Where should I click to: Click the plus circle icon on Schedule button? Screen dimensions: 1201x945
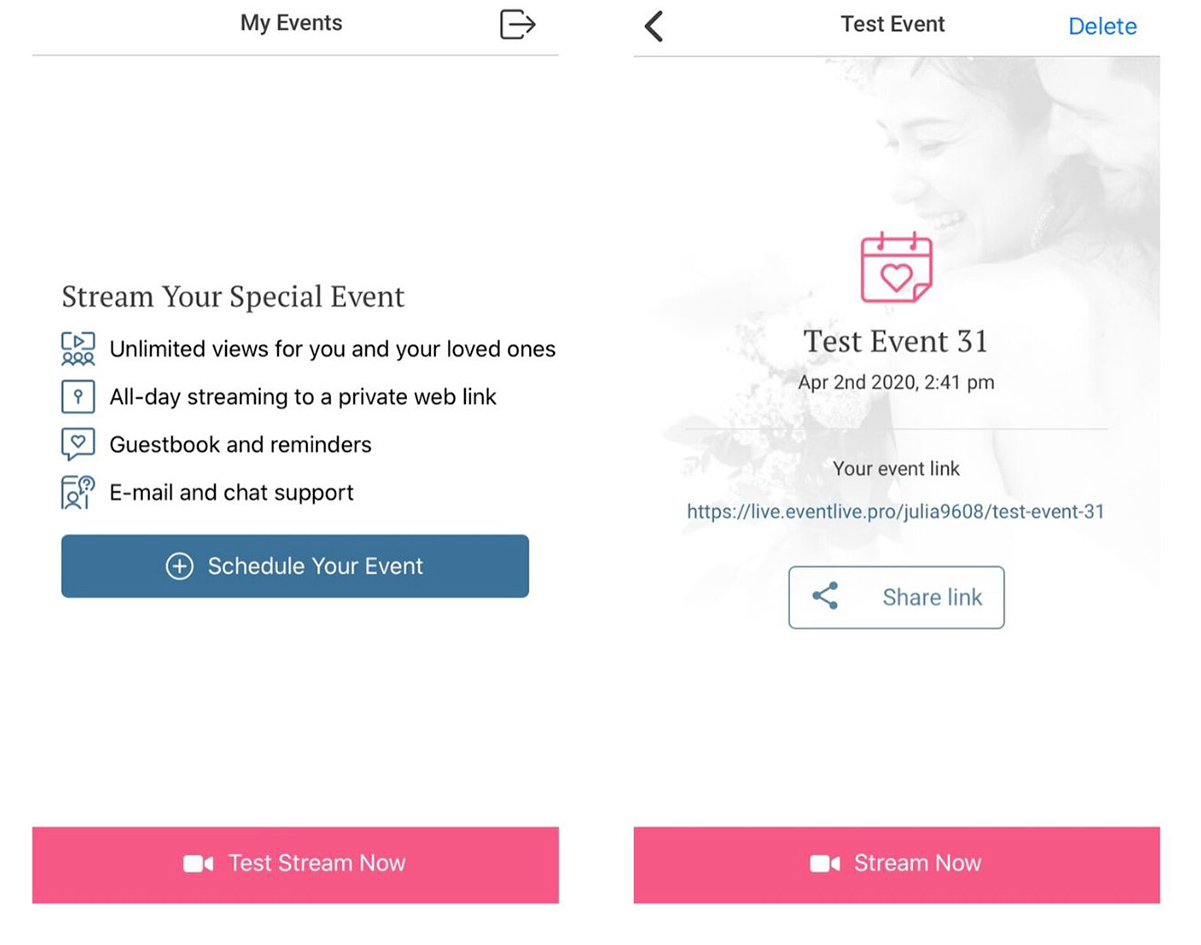pyautogui.click(x=179, y=567)
